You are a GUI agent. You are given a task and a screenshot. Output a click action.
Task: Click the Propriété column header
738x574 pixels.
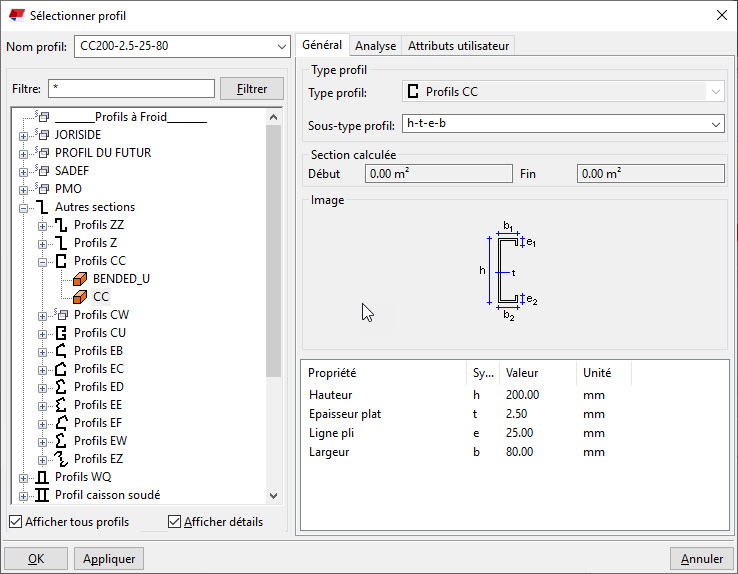point(384,373)
